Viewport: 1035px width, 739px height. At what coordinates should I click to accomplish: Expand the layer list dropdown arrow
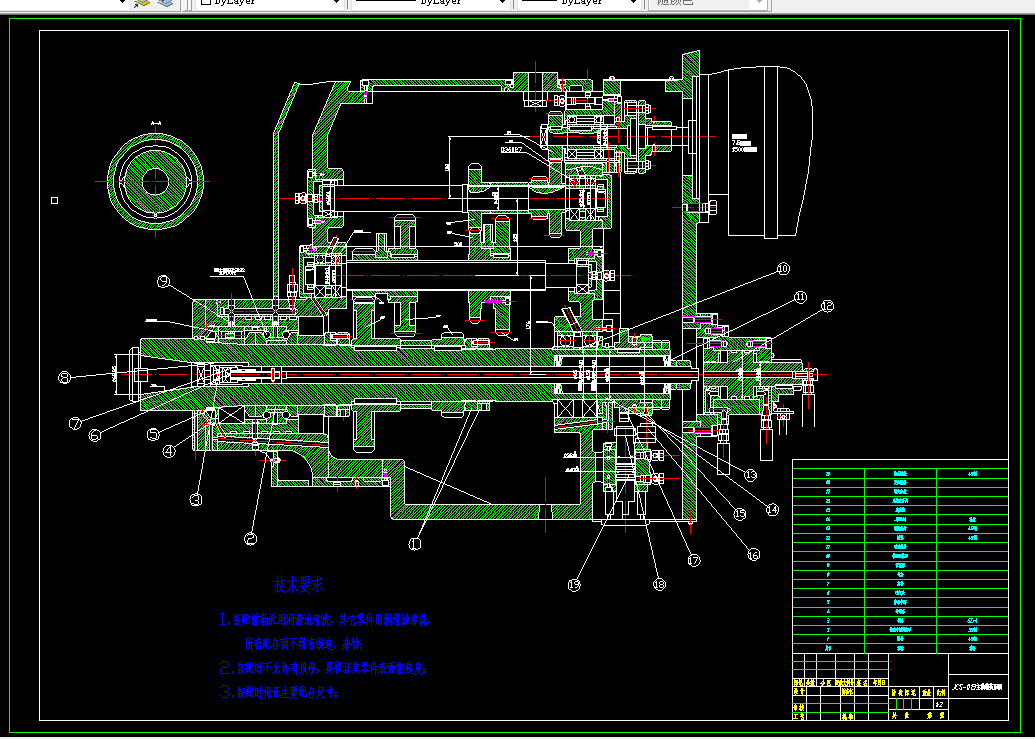click(121, 3)
